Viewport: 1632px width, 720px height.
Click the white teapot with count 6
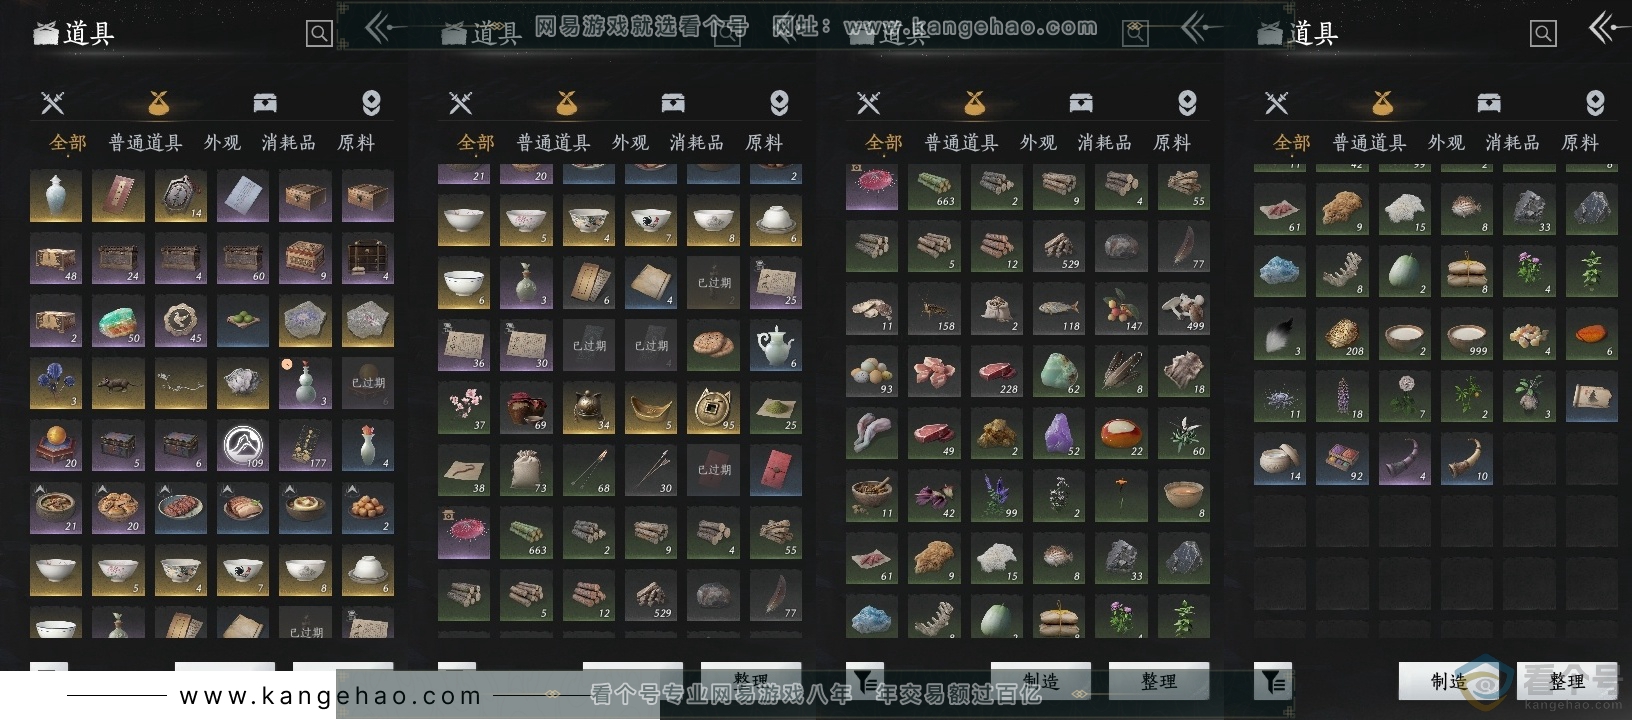(775, 345)
